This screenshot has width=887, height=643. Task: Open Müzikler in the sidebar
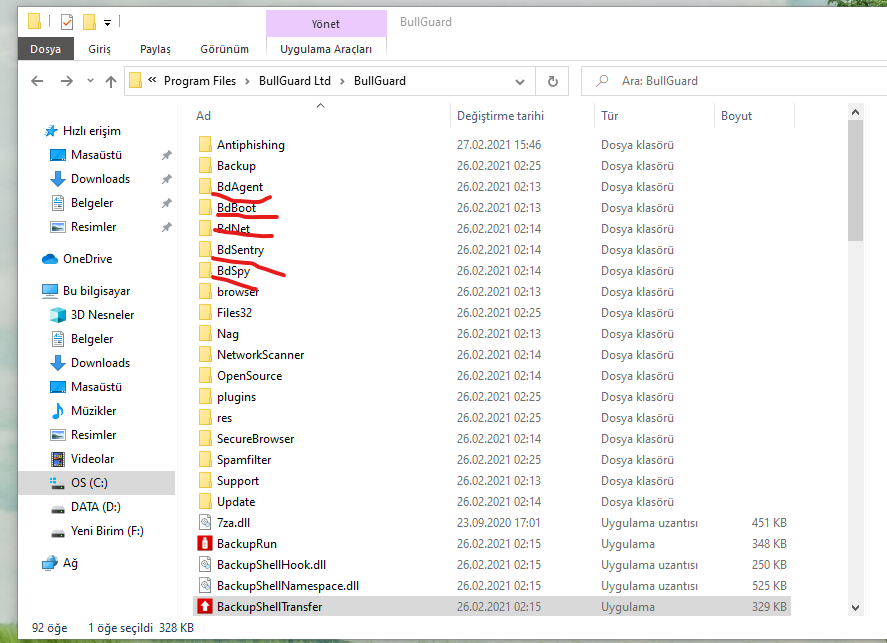click(93, 411)
